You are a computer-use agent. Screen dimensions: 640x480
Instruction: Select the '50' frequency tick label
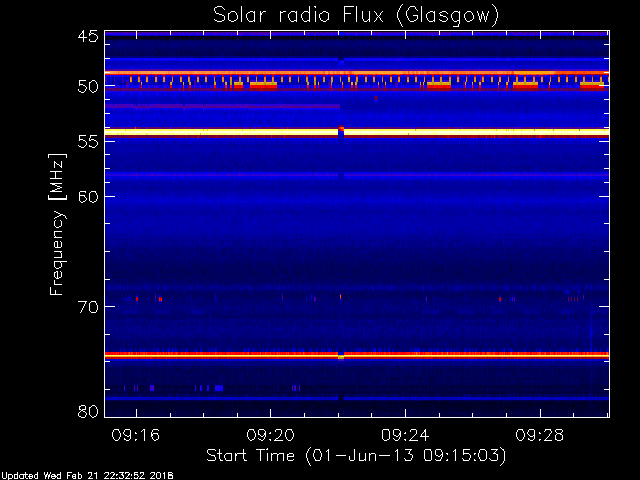click(x=88, y=87)
